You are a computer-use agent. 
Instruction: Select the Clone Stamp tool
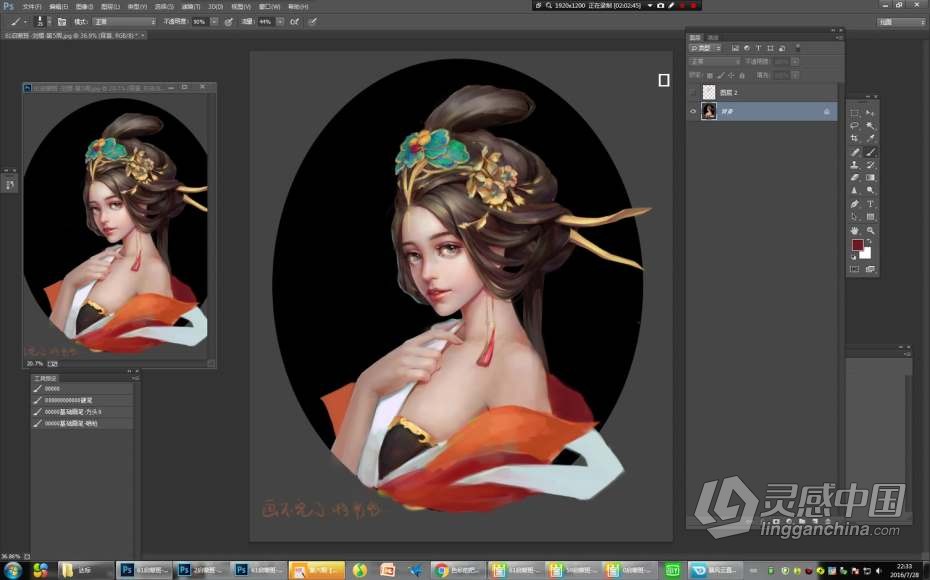coord(854,165)
